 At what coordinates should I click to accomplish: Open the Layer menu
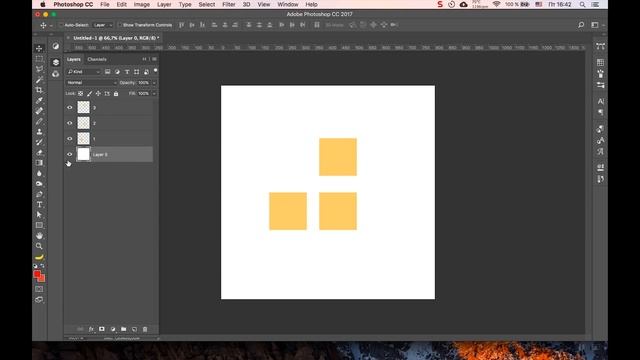pyautogui.click(x=164, y=4)
